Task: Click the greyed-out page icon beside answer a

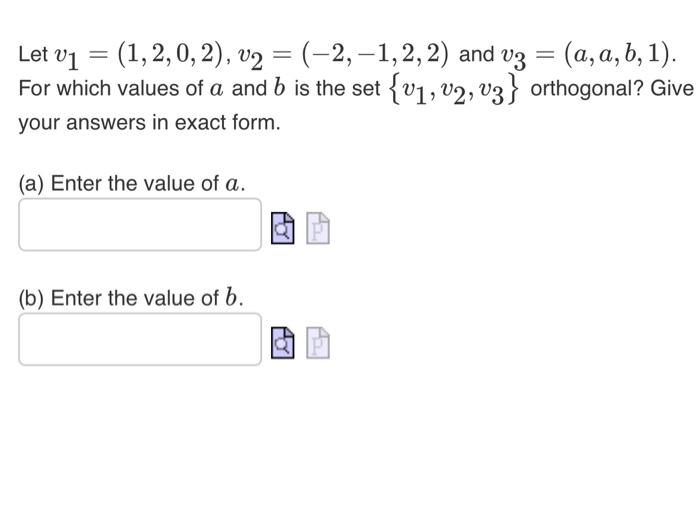Action: point(318,228)
